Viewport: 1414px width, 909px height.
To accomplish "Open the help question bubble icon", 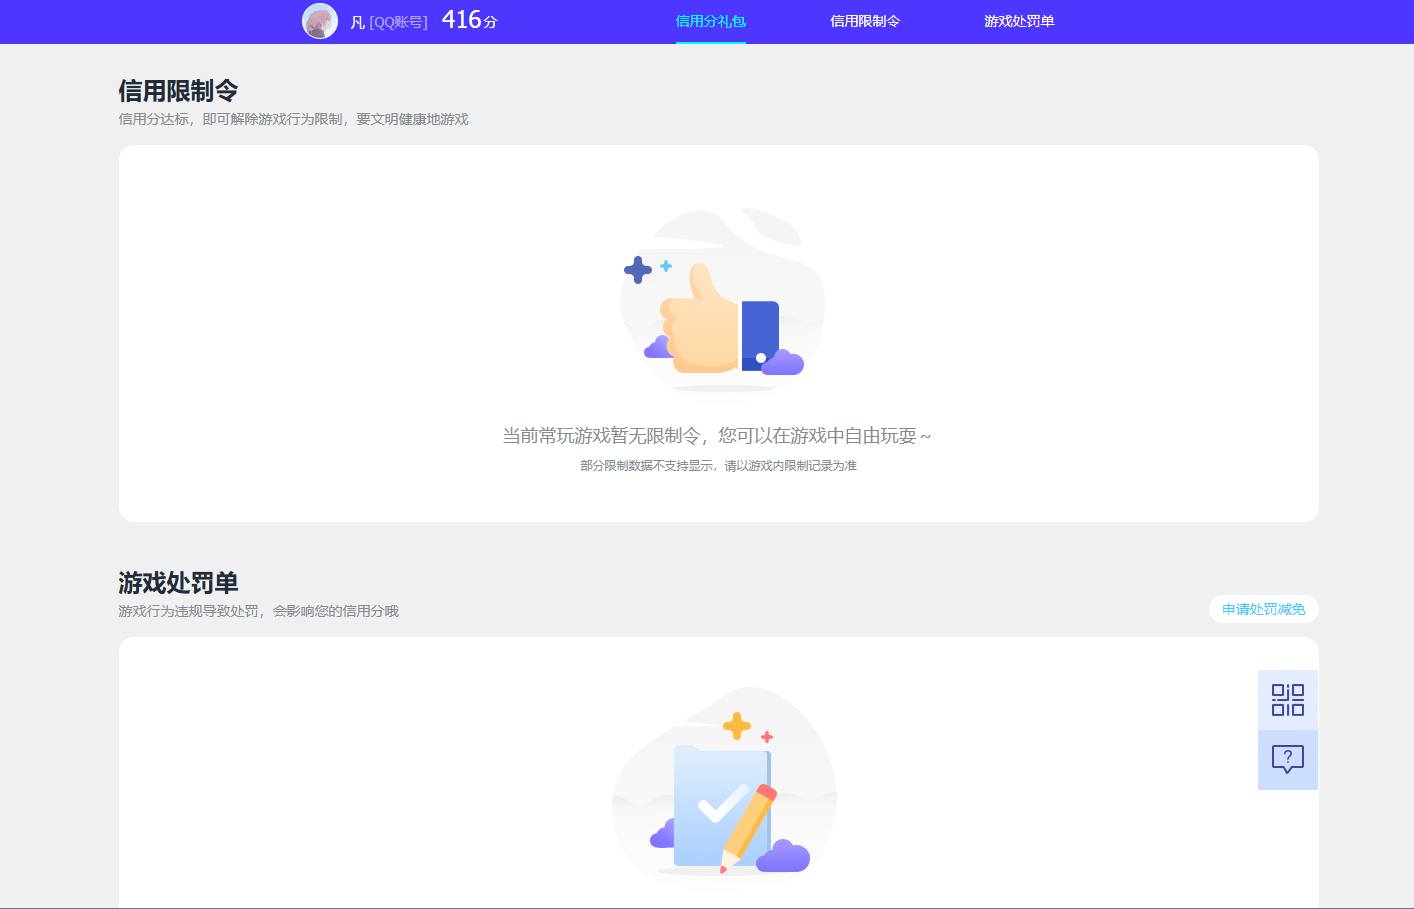I will [x=1288, y=760].
